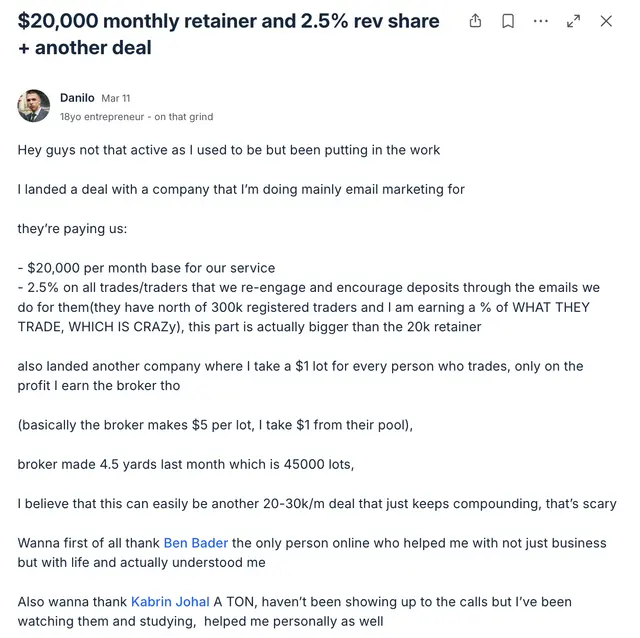
Task: Click the "Hey guys not that active" line
Action: pos(229,150)
